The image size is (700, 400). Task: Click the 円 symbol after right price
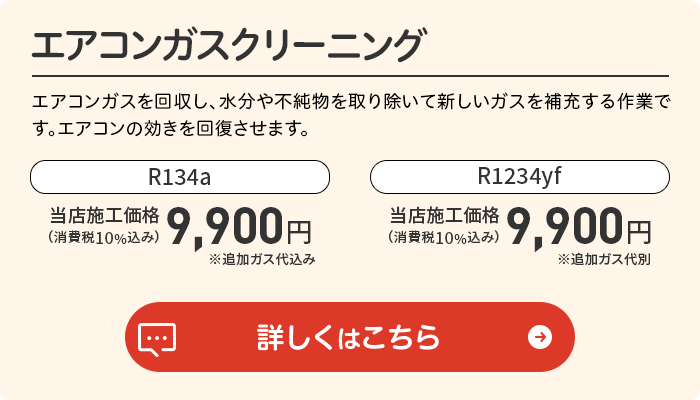639,232
